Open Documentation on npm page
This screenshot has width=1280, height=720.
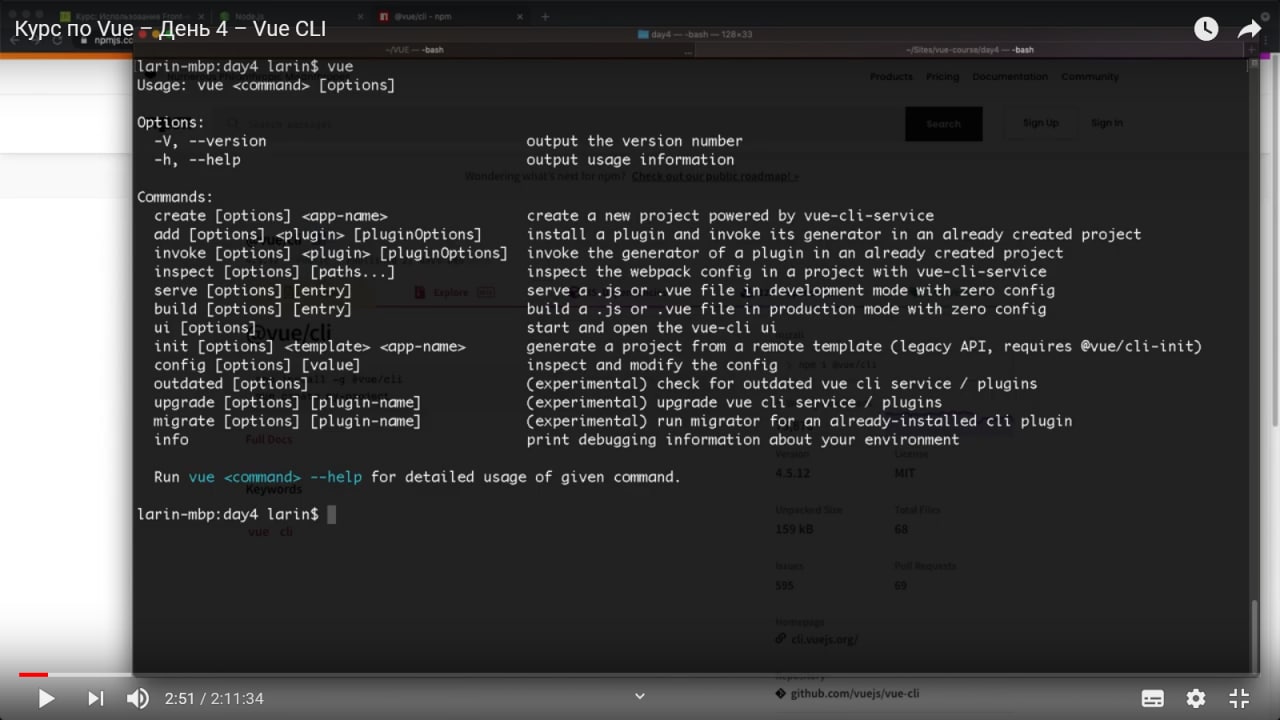[1010, 77]
